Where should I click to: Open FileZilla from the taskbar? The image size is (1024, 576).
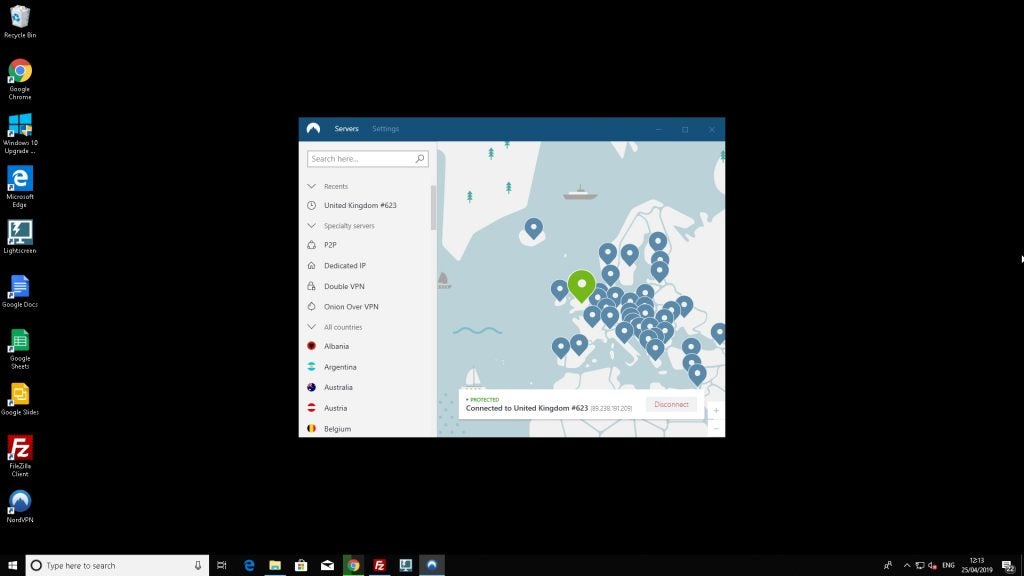pos(379,565)
